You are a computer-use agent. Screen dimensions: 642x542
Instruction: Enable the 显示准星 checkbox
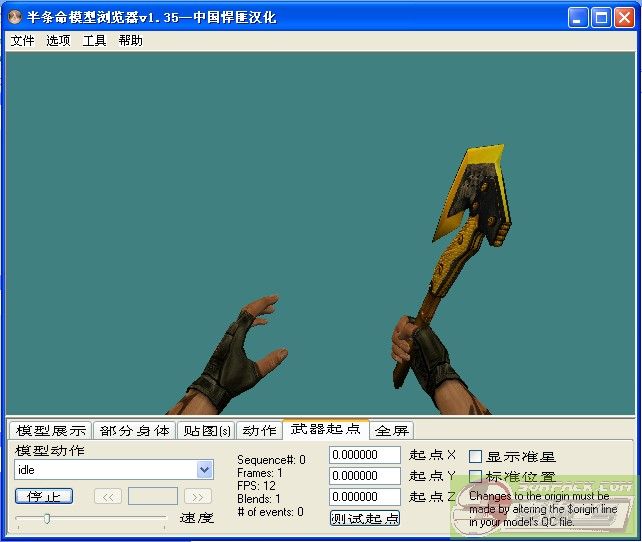(476, 456)
